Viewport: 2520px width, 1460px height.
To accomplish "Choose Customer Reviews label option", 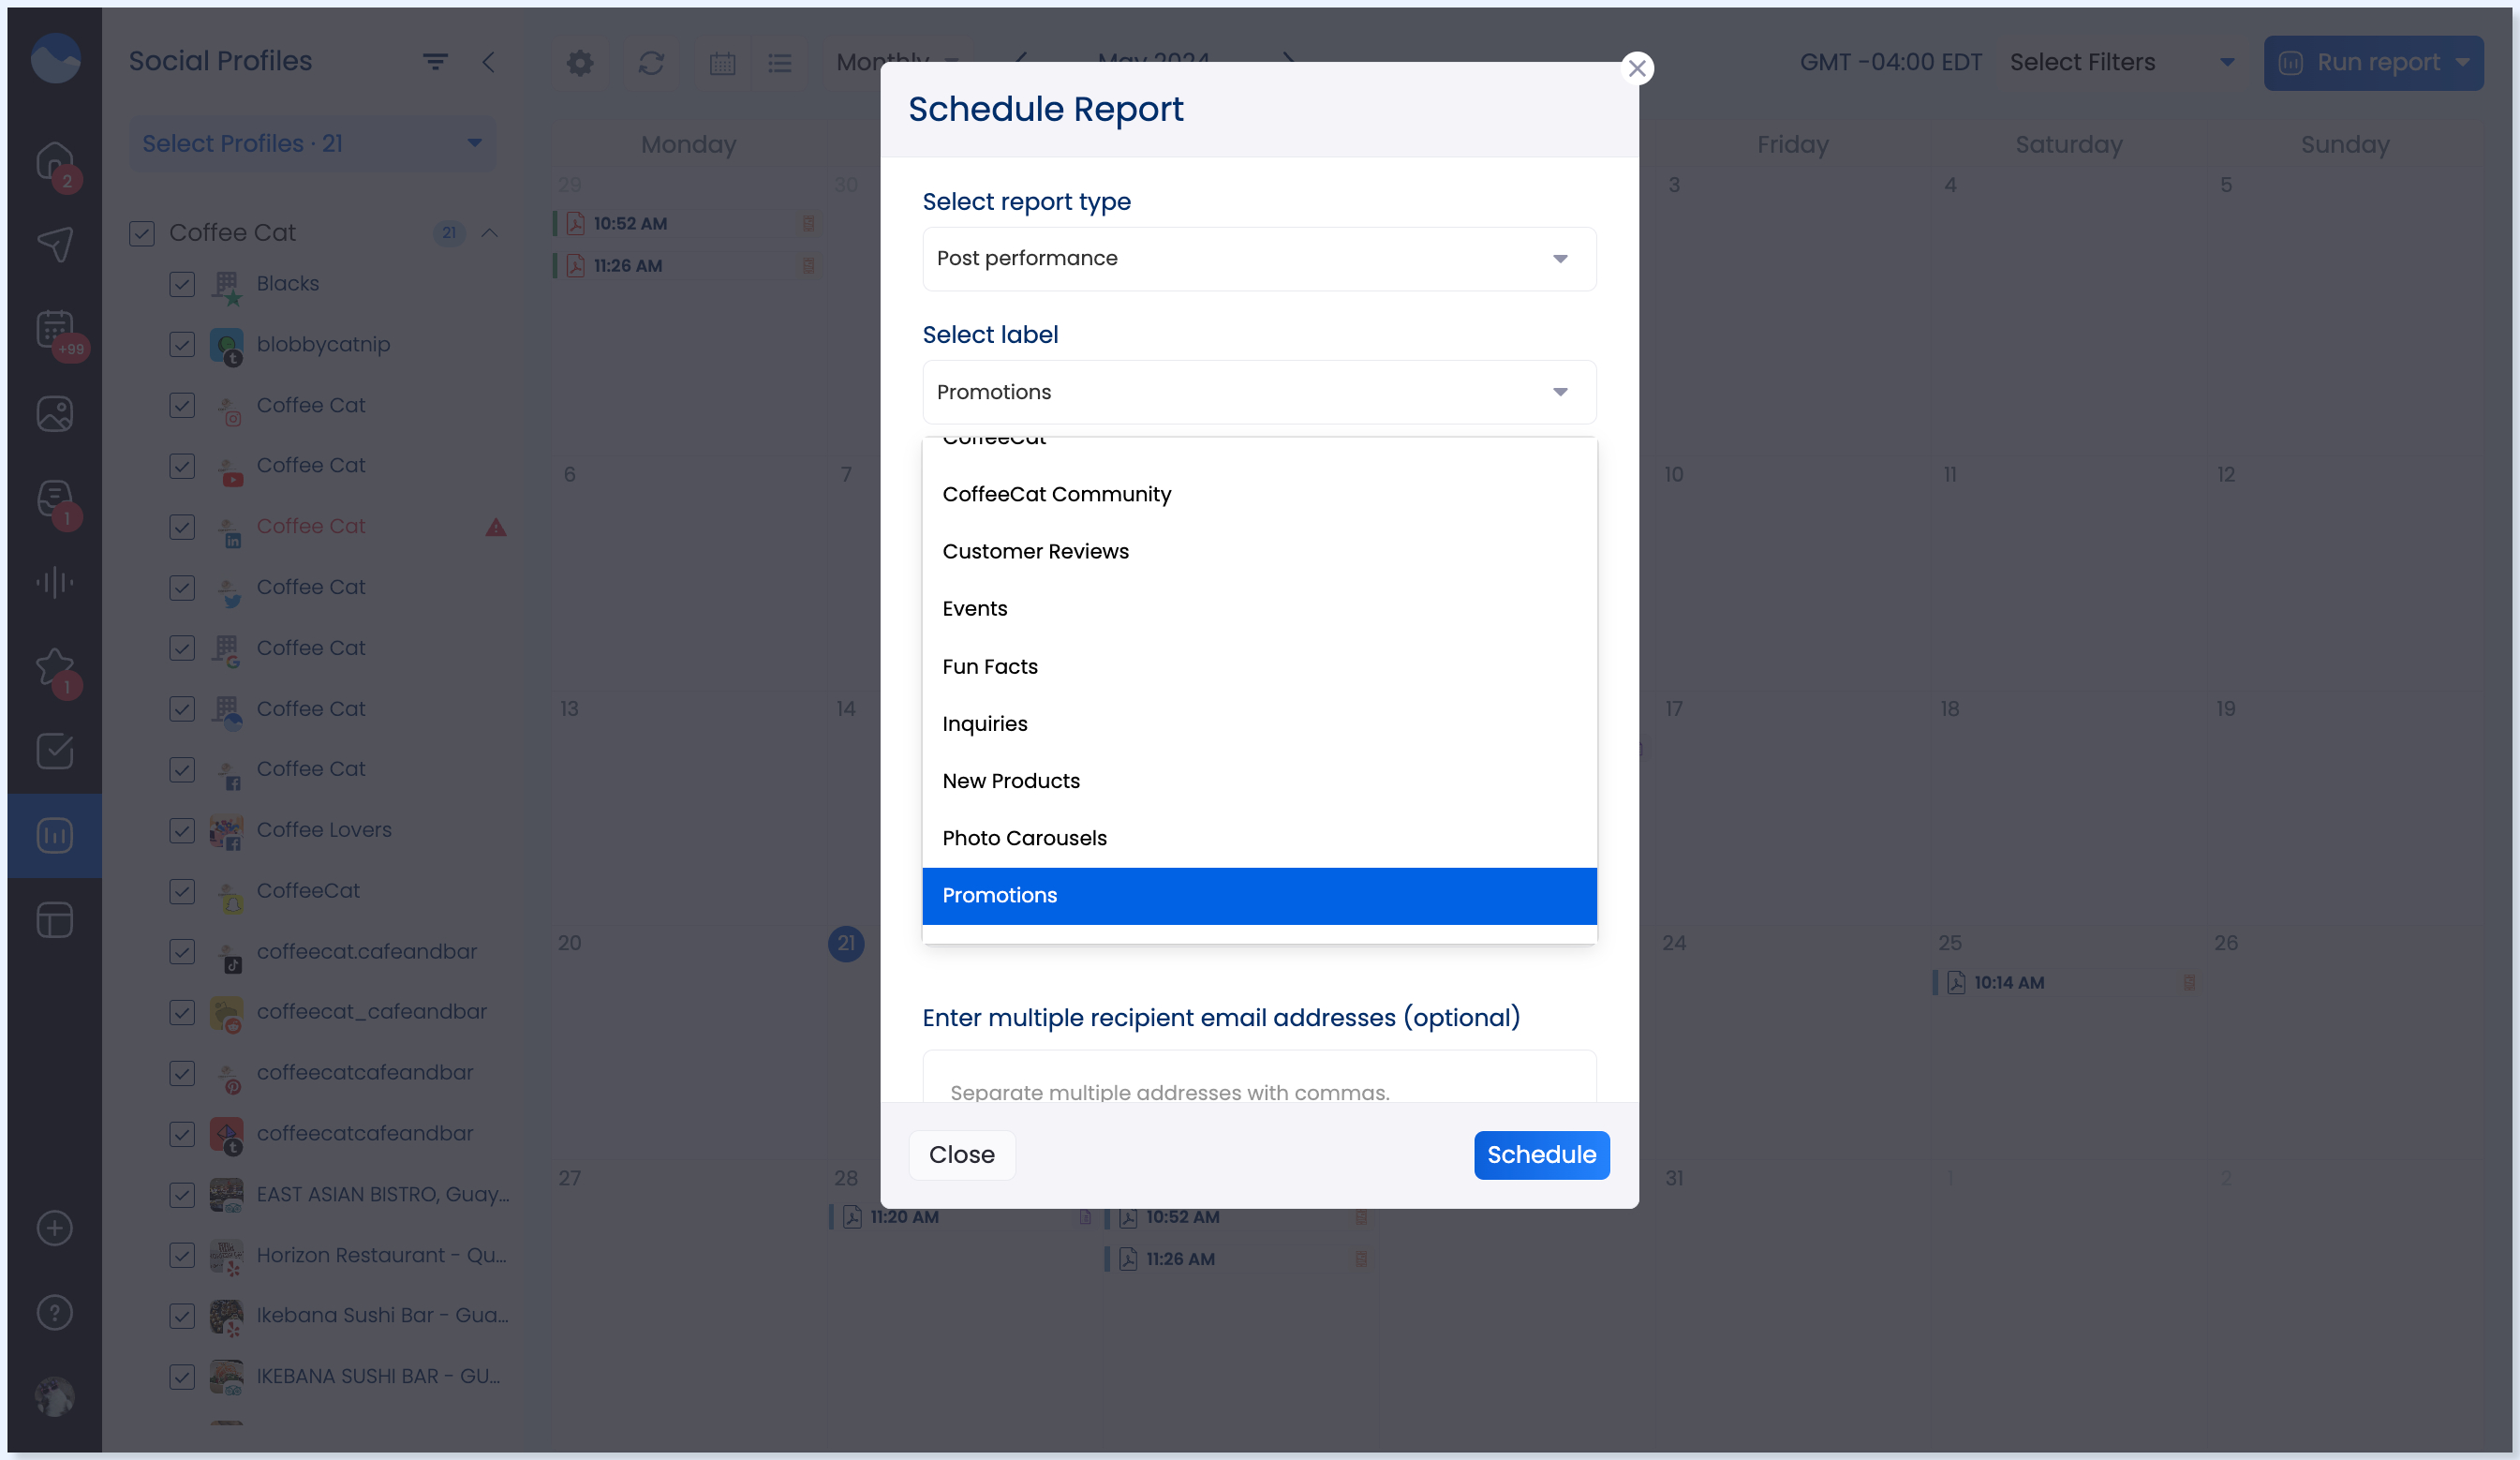I will tap(1258, 551).
